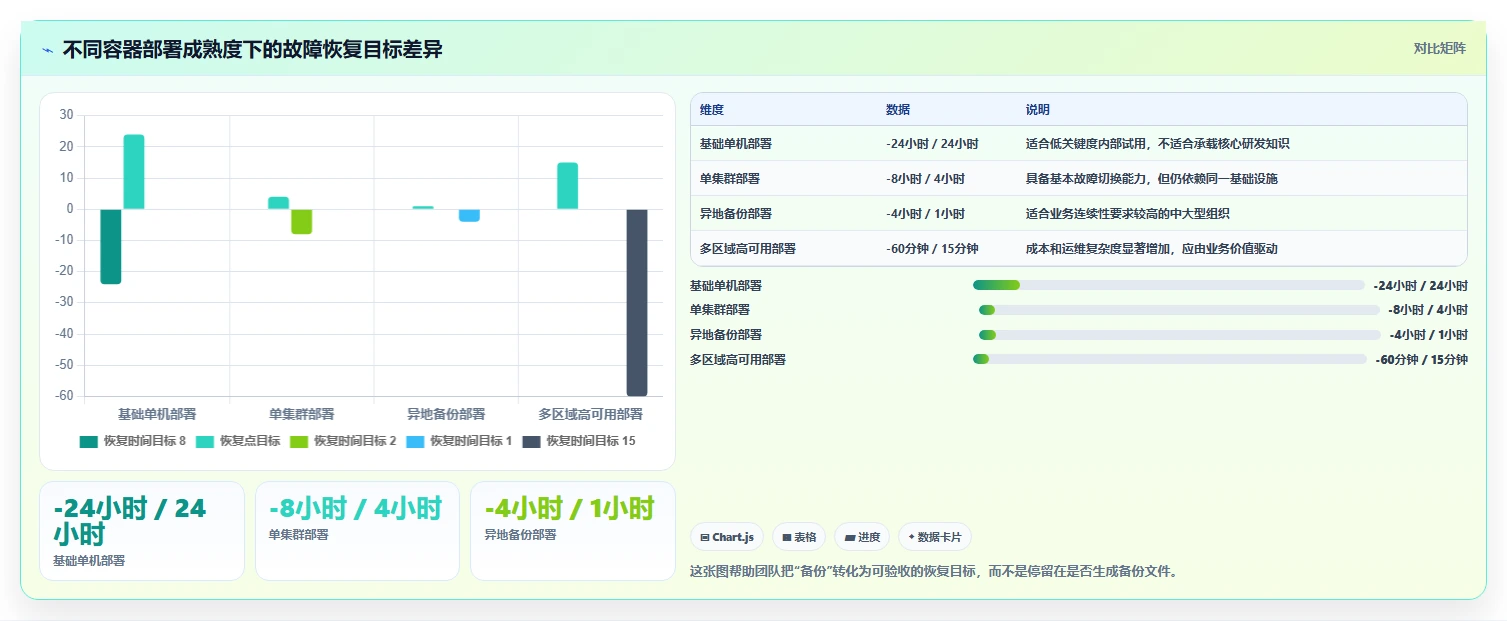Toggle legend item 恢复时间目标 1
The height and width of the screenshot is (621, 1507).
coord(459,441)
